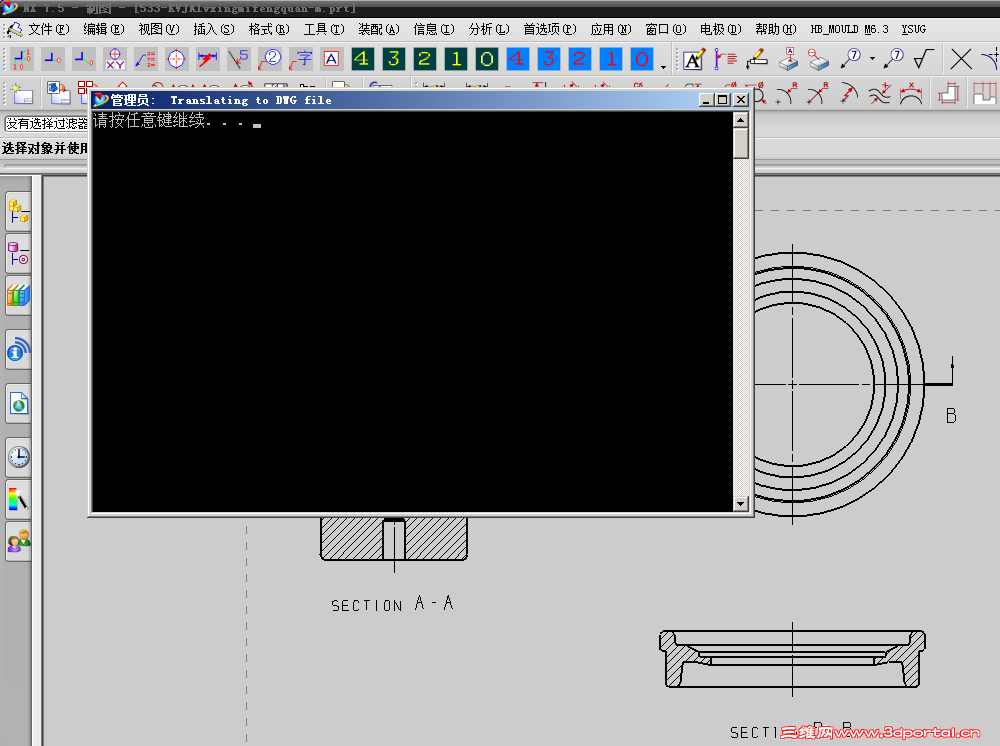Click the red '0' on blue tolerance button

[642, 59]
